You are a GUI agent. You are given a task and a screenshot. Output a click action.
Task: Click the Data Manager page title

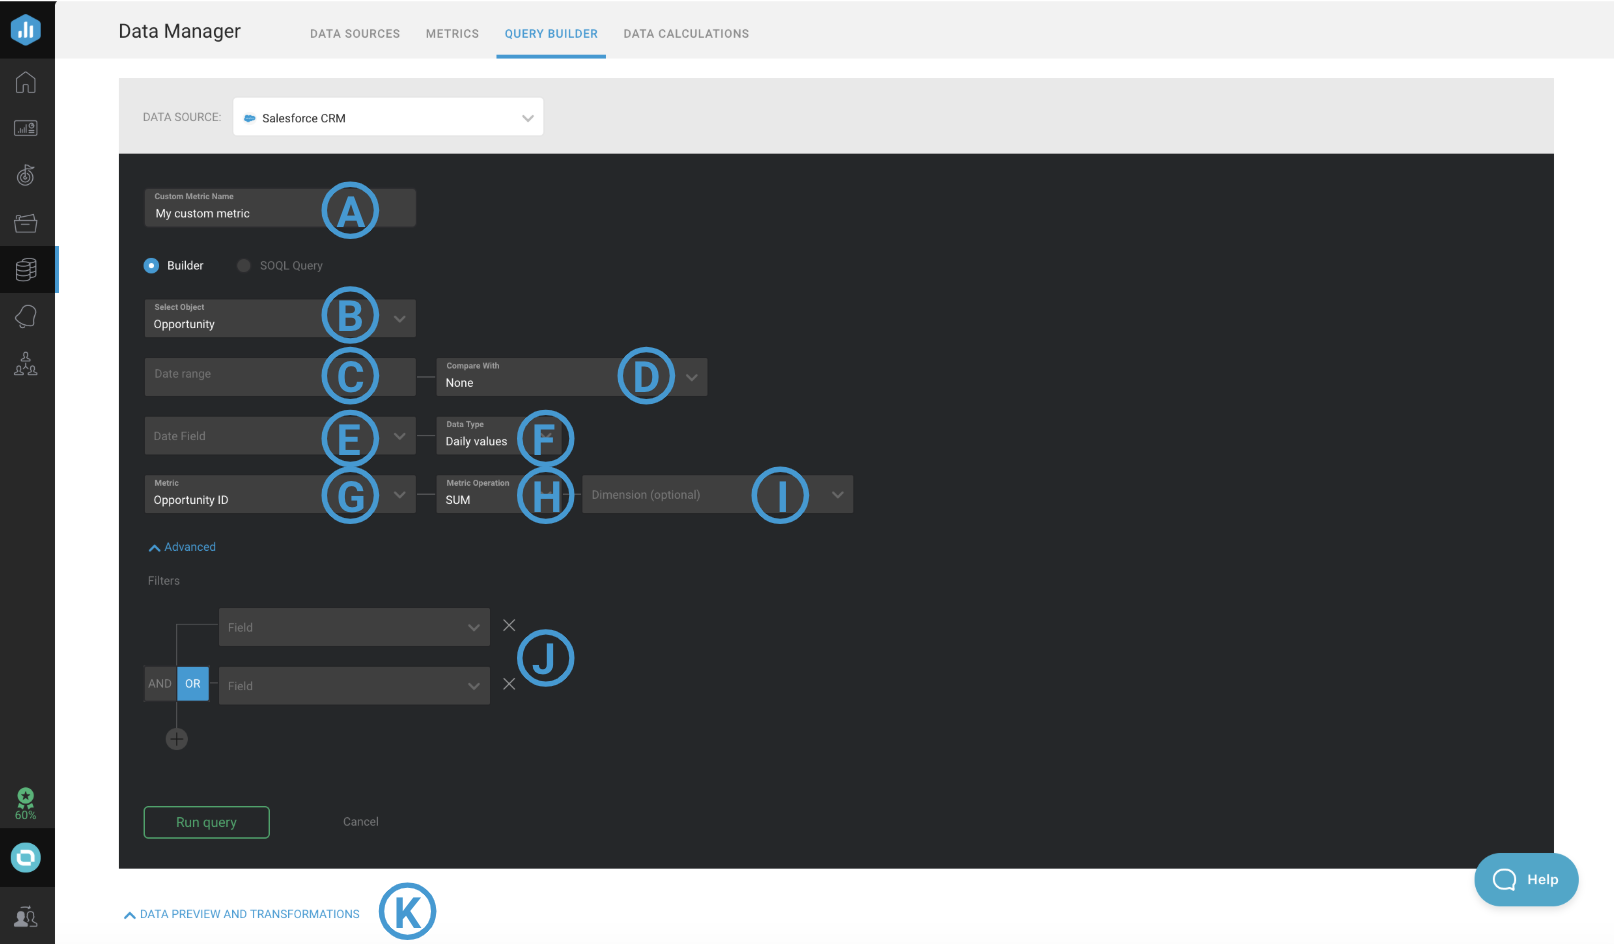click(180, 31)
